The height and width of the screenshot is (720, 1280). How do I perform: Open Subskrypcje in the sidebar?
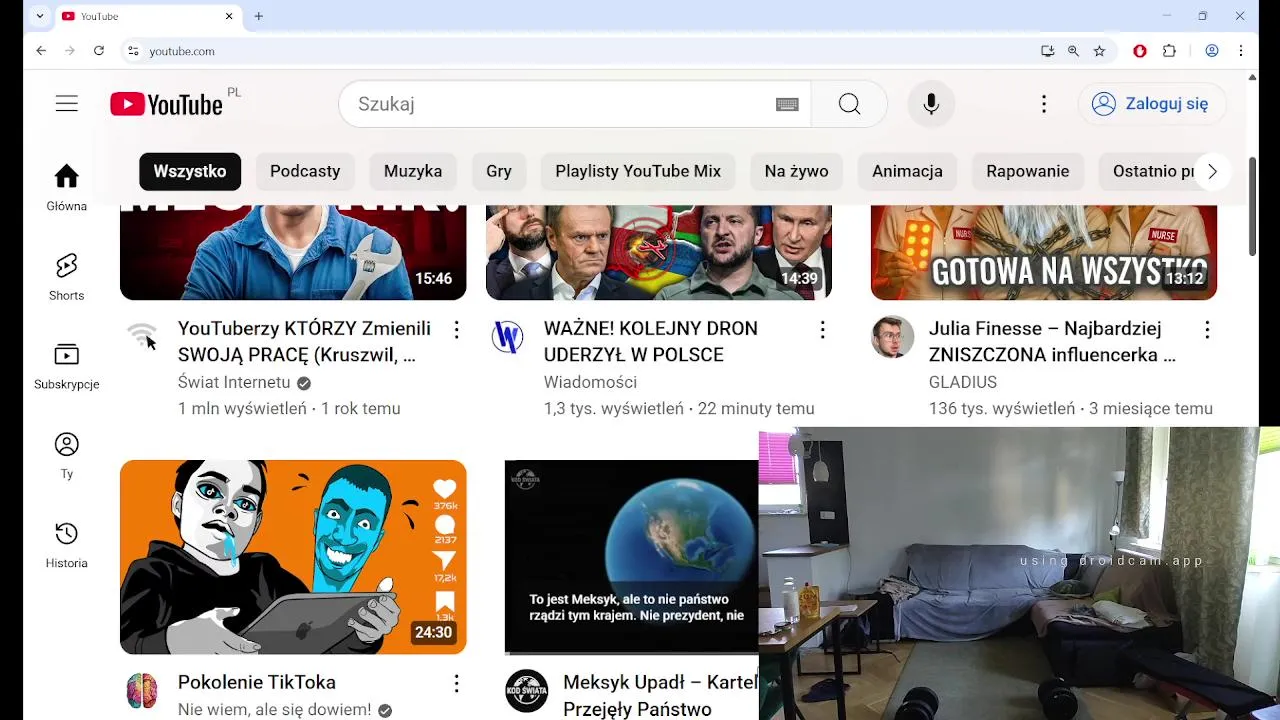pos(67,366)
